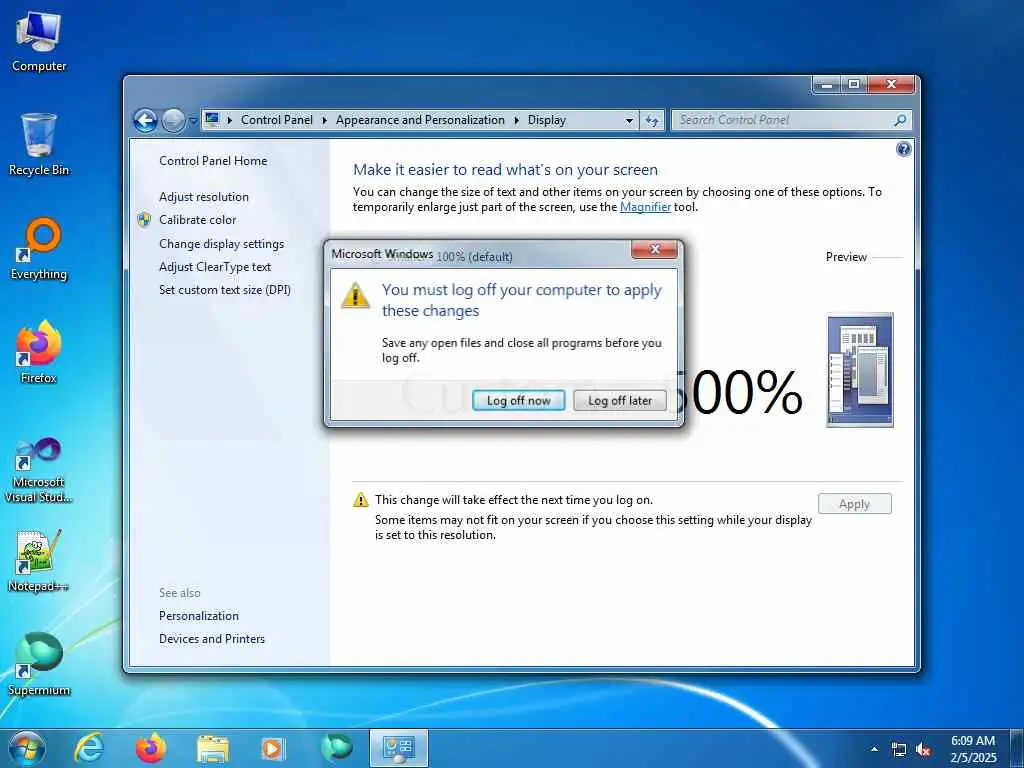
Task: Open Recycle Bin on desktop
Action: (39, 145)
